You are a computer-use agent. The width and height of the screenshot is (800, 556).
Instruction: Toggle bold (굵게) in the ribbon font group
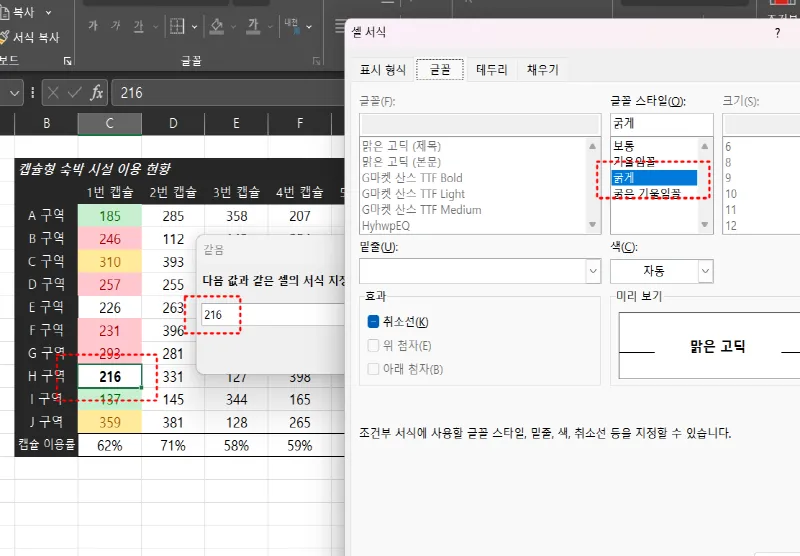pos(93,26)
